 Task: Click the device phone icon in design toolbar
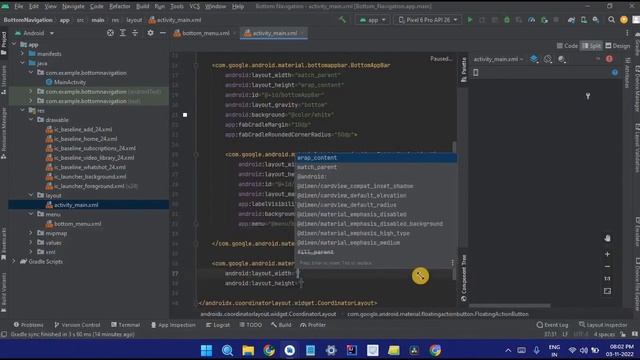(x=476, y=73)
